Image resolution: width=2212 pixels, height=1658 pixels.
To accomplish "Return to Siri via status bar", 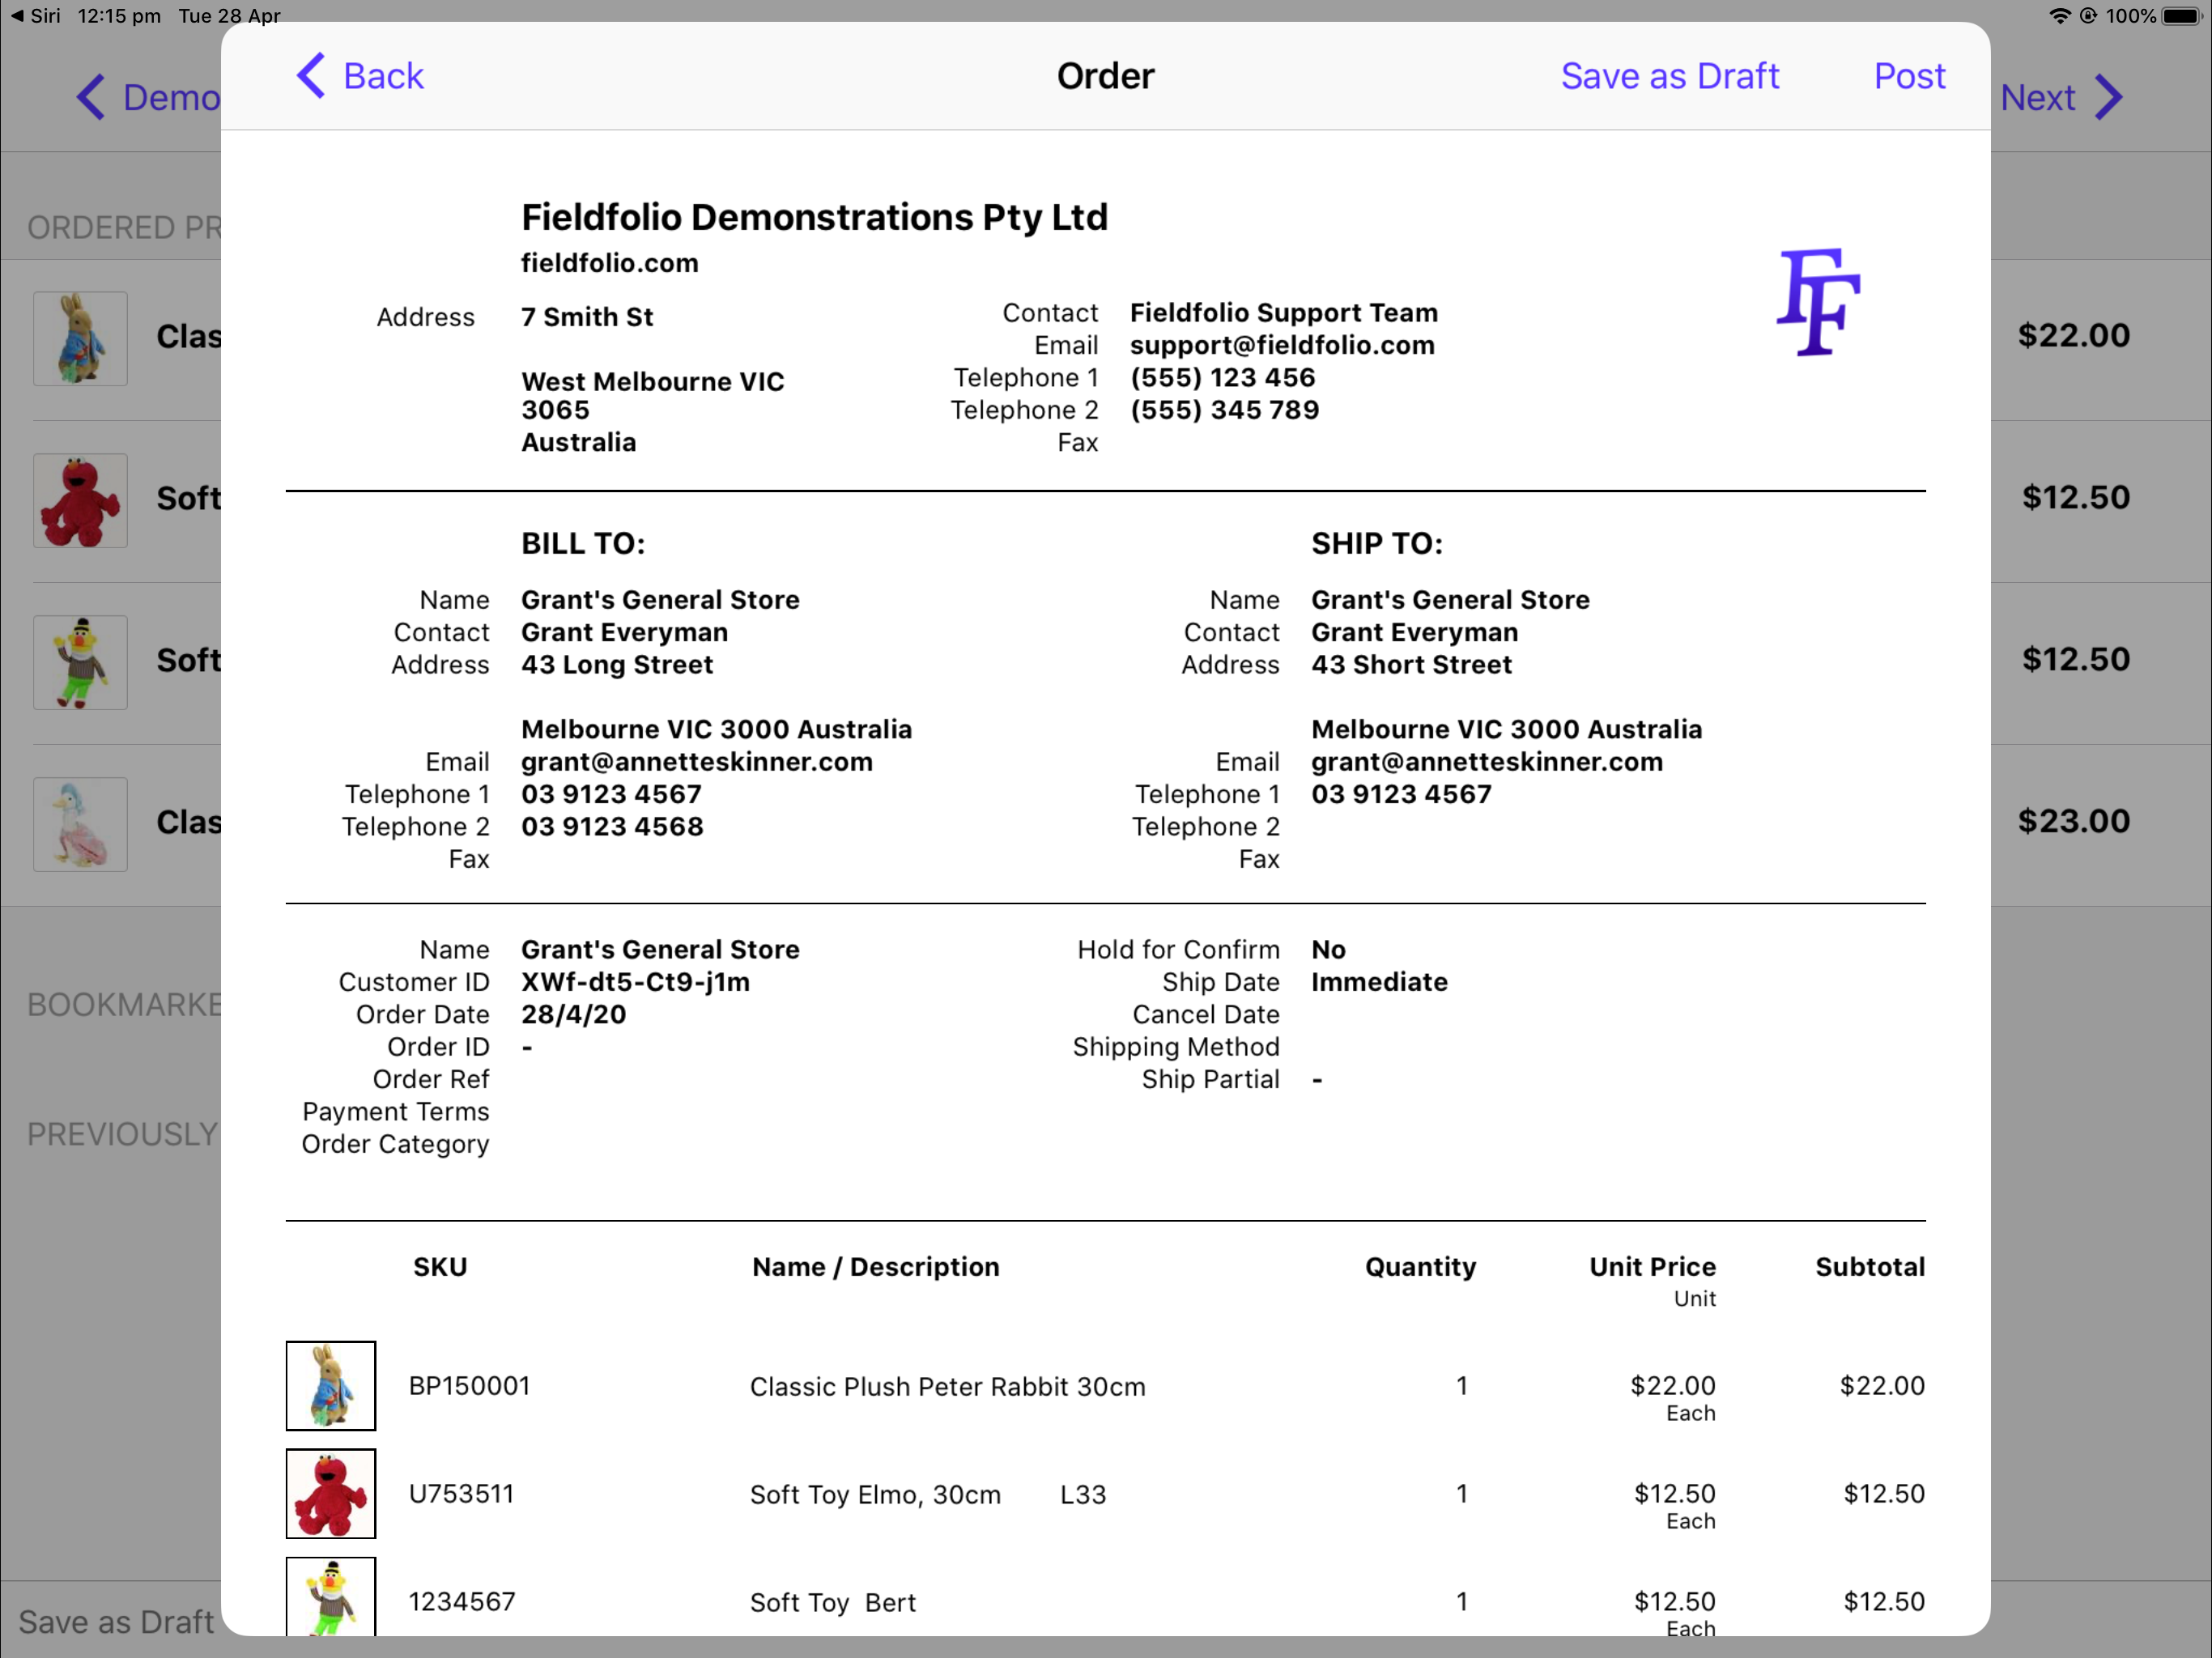I will (x=36, y=16).
